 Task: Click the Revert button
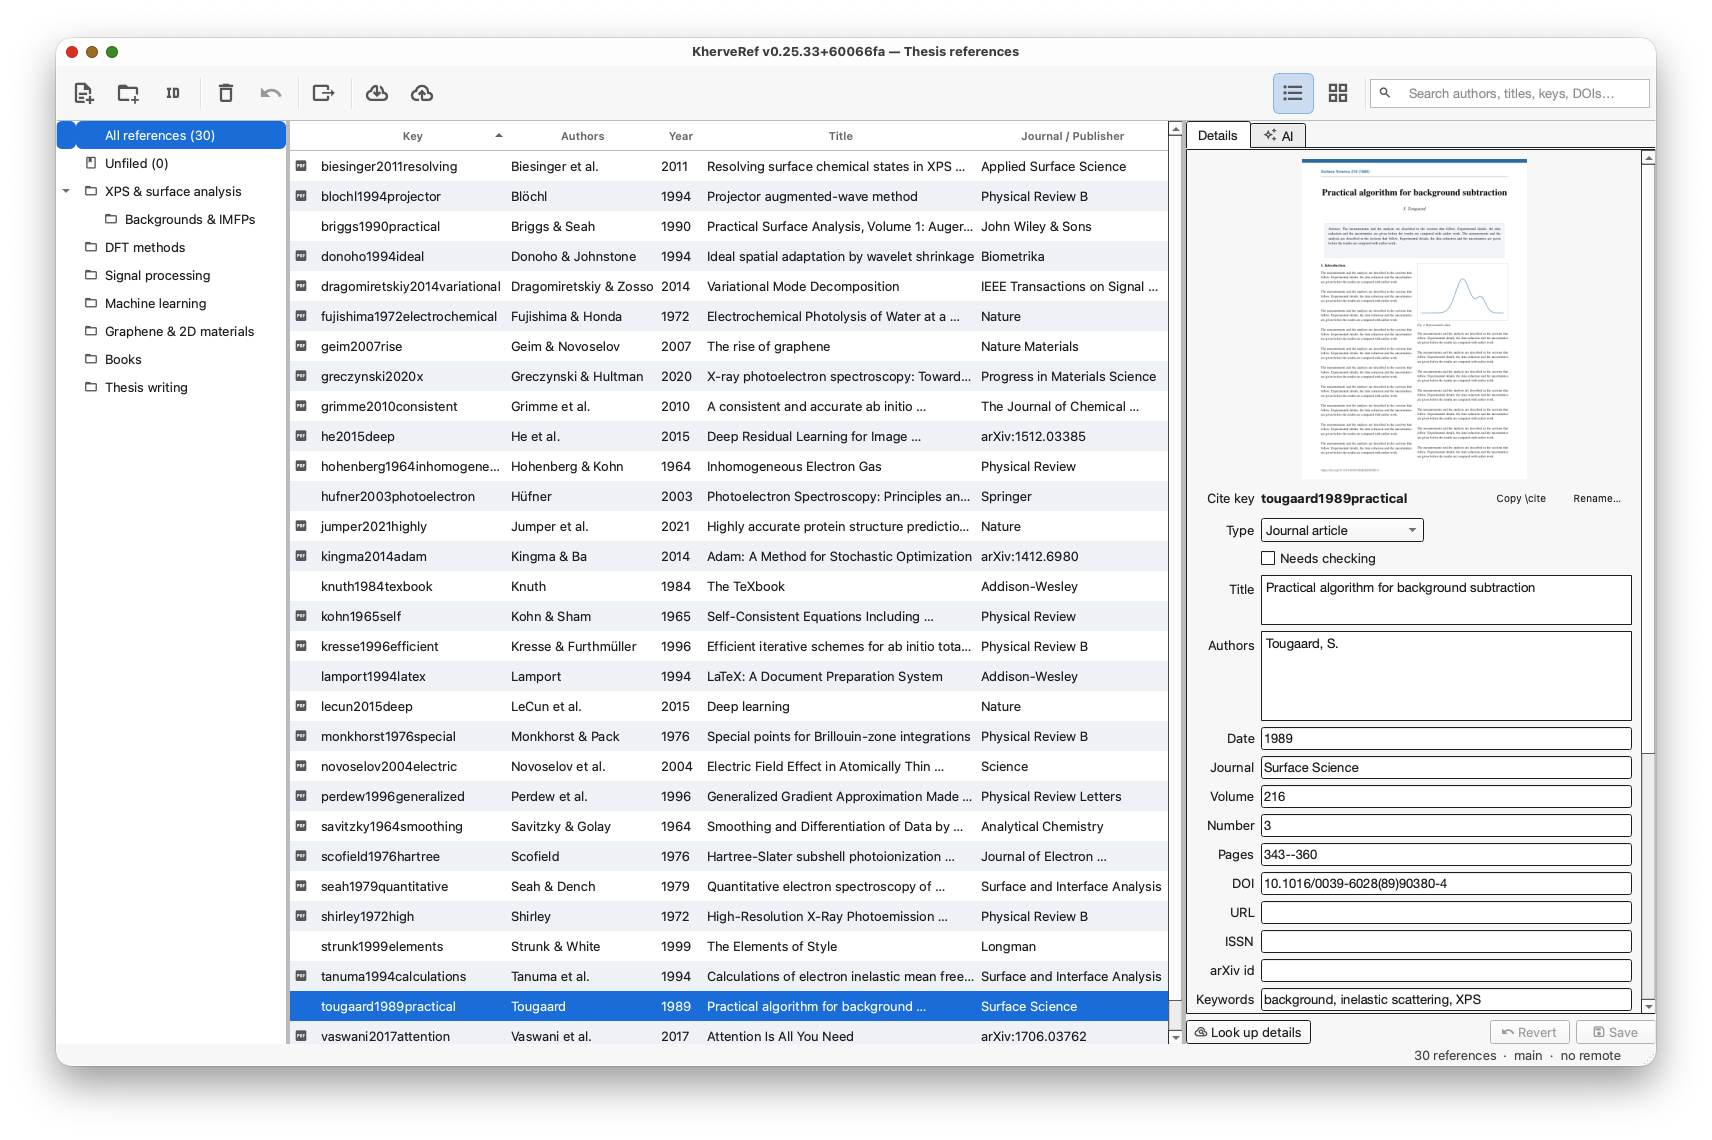point(1529,1032)
